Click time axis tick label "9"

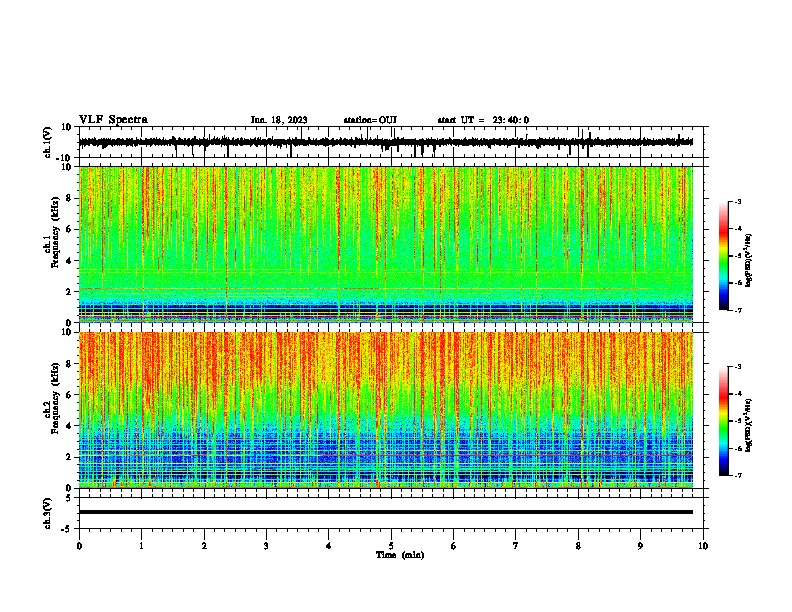(x=640, y=546)
